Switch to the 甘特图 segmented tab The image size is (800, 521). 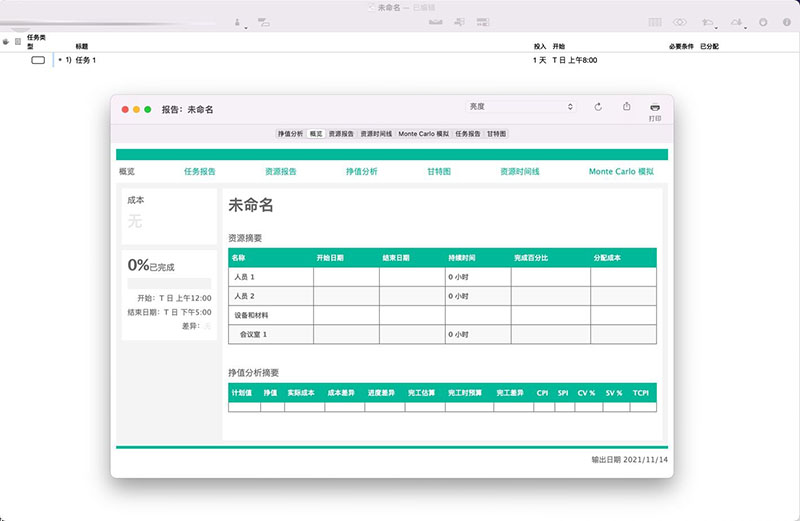(x=496, y=134)
